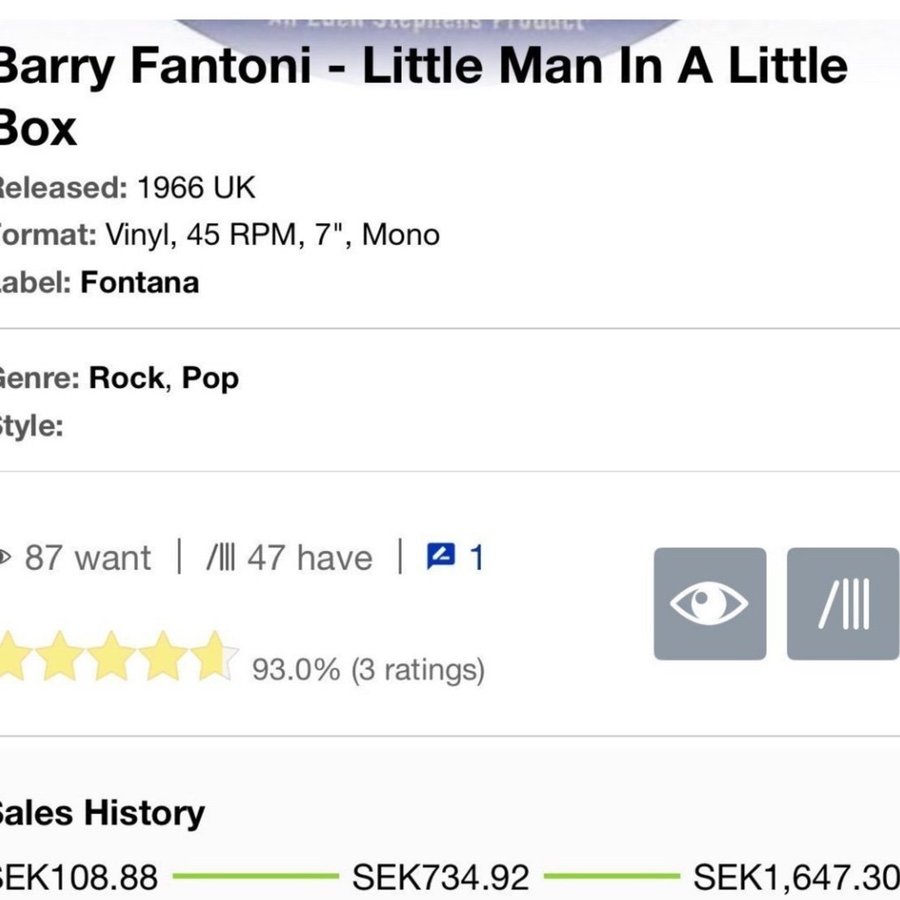This screenshot has height=900, width=900.
Task: Rate release four stars using fourth star
Action: point(162,657)
